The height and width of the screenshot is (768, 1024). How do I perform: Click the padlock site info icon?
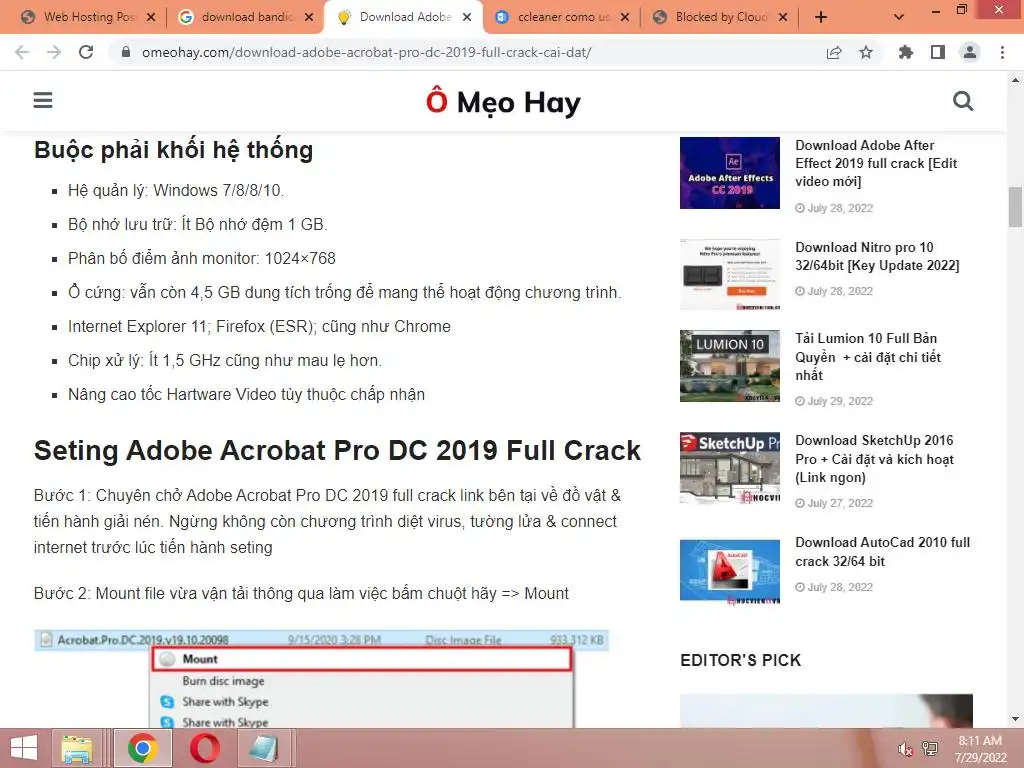[126, 52]
